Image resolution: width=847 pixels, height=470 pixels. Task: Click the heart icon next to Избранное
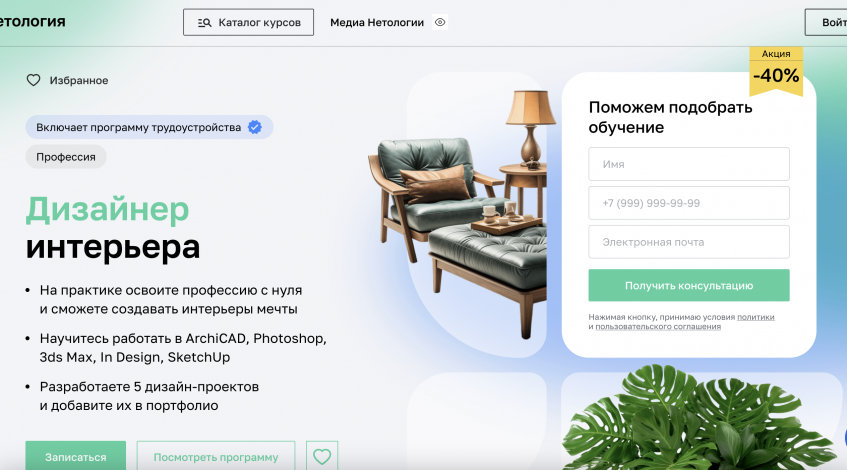pos(33,80)
